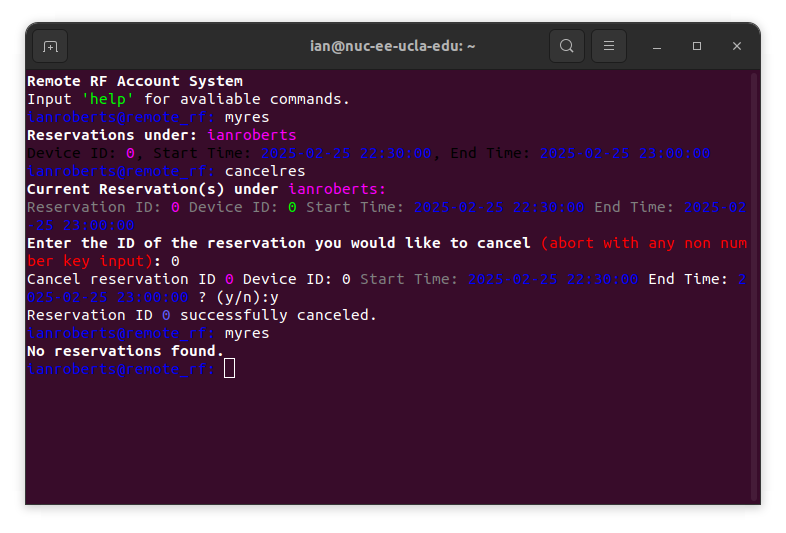The image size is (786, 533).
Task: Click the search magnifier icon
Action: pyautogui.click(x=567, y=46)
